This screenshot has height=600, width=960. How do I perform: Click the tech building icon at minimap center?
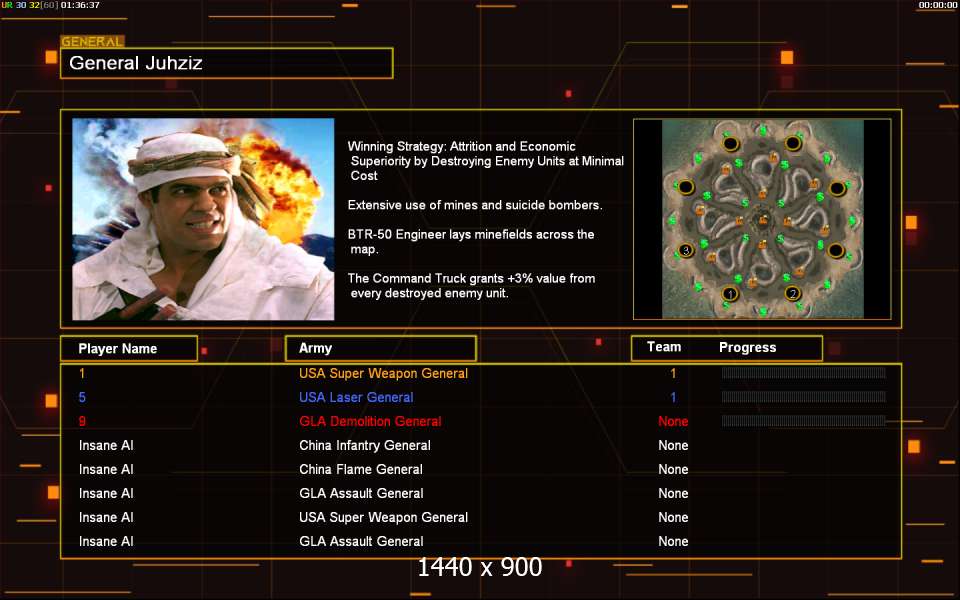763,219
